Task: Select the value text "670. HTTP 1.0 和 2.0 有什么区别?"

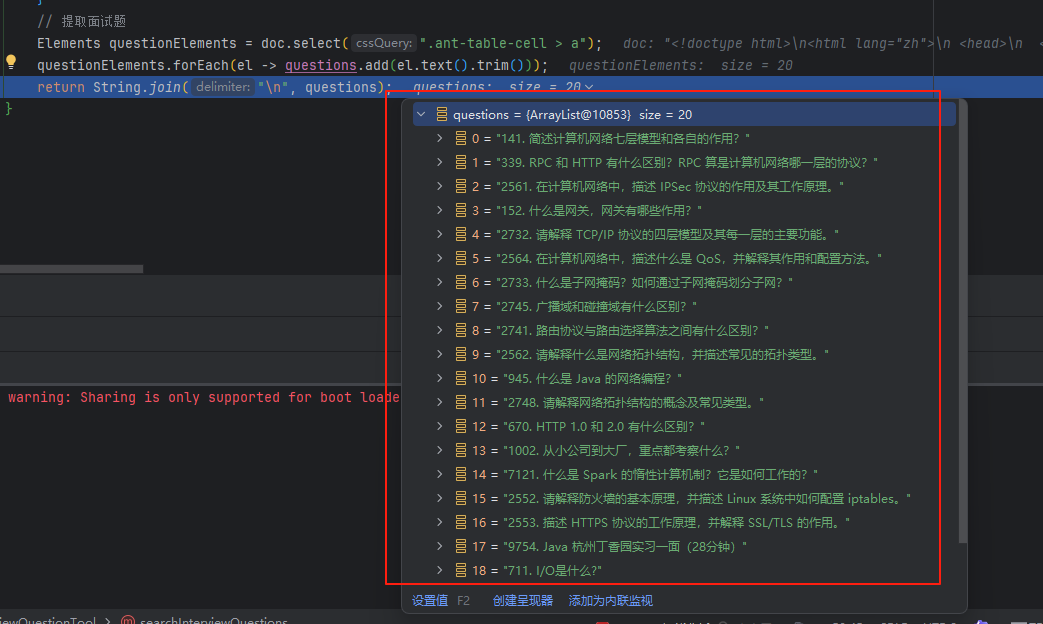Action: tap(603, 426)
